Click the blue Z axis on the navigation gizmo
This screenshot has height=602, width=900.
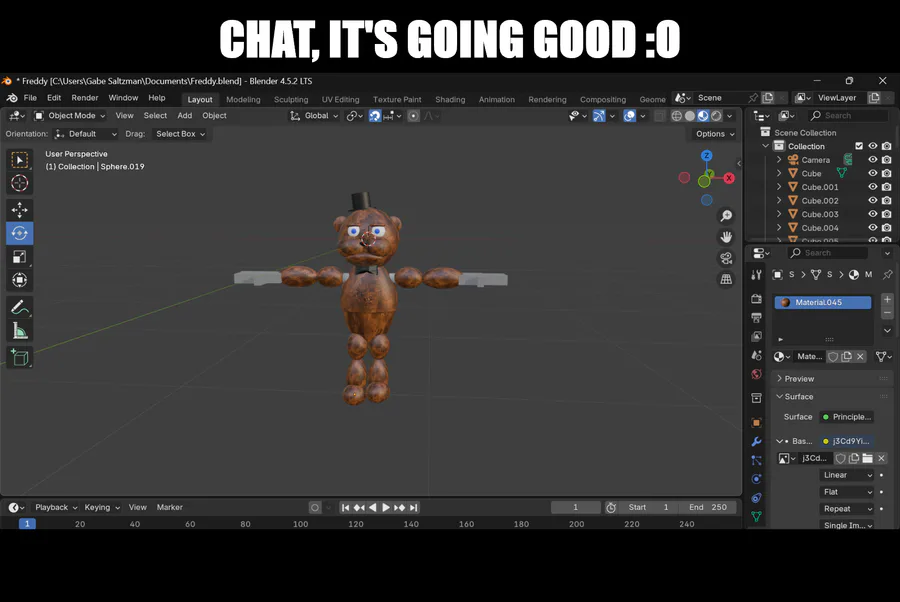point(707,156)
